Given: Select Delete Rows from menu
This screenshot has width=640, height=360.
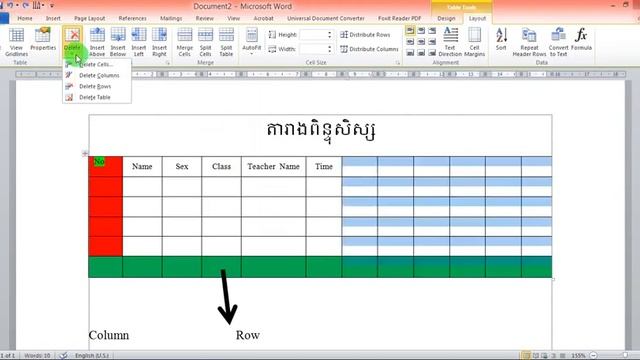Looking at the screenshot, I should (96, 87).
